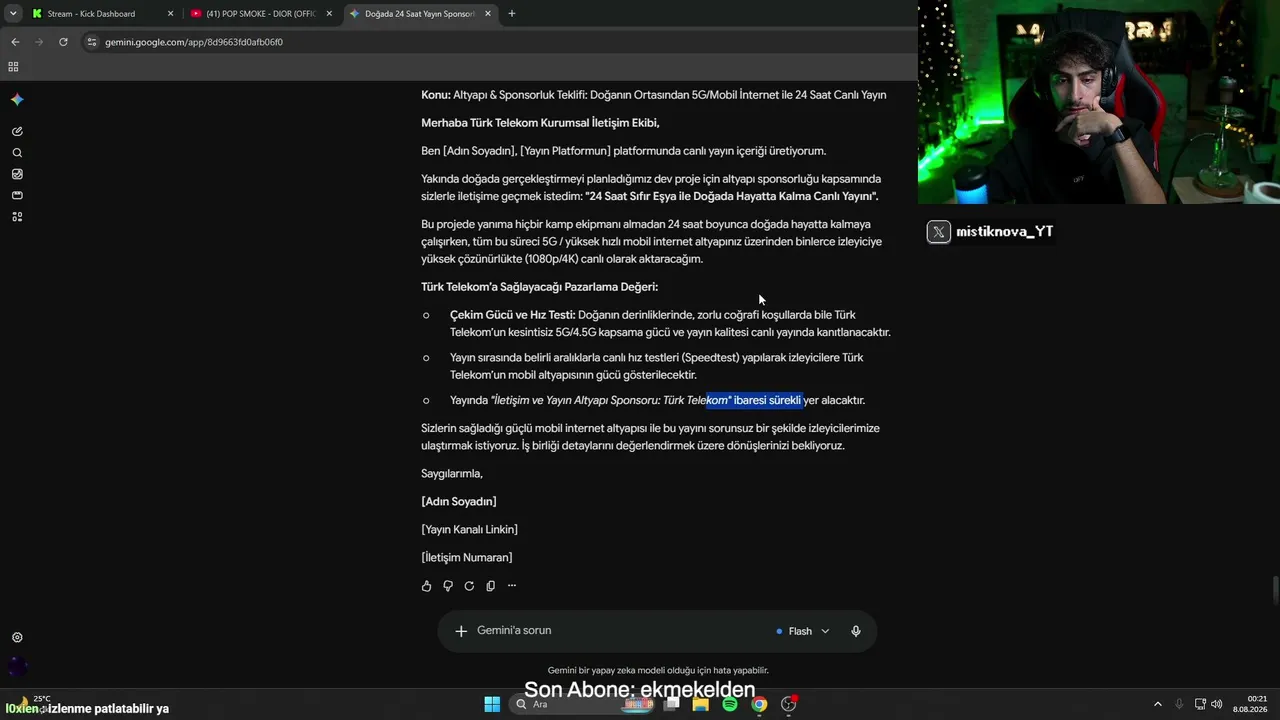Viewport: 1280px width, 720px height.
Task: Open the Windows Start menu
Action: 492,704
